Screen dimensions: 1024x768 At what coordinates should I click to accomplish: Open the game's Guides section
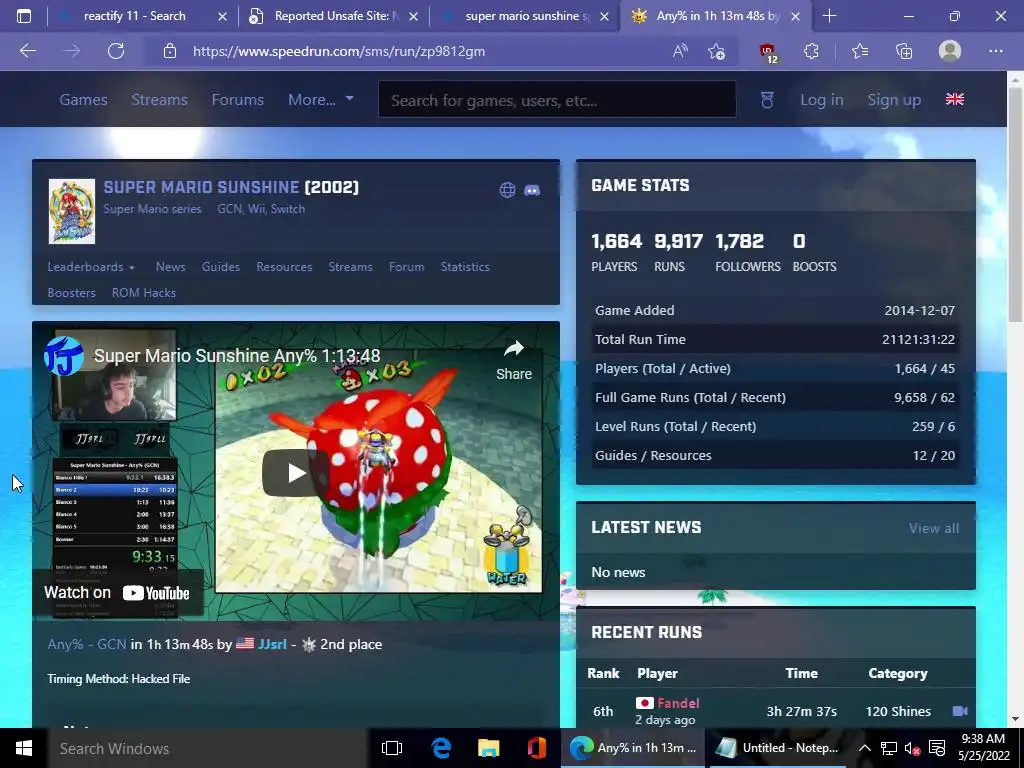coord(221,266)
